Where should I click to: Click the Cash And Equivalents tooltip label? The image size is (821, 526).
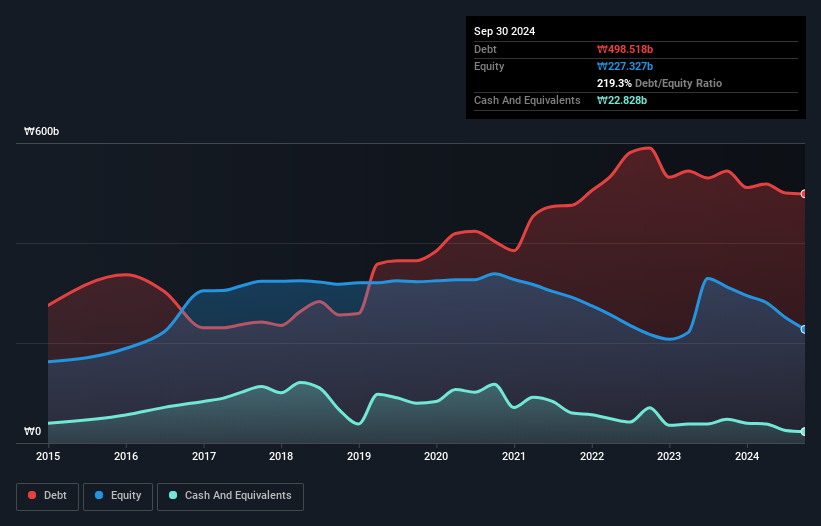[527, 100]
